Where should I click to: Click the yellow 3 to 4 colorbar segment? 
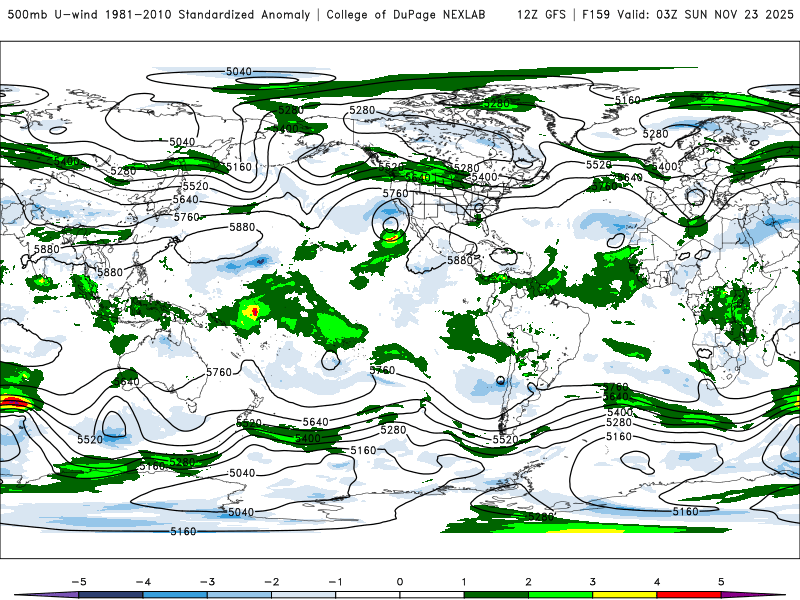click(x=624, y=595)
